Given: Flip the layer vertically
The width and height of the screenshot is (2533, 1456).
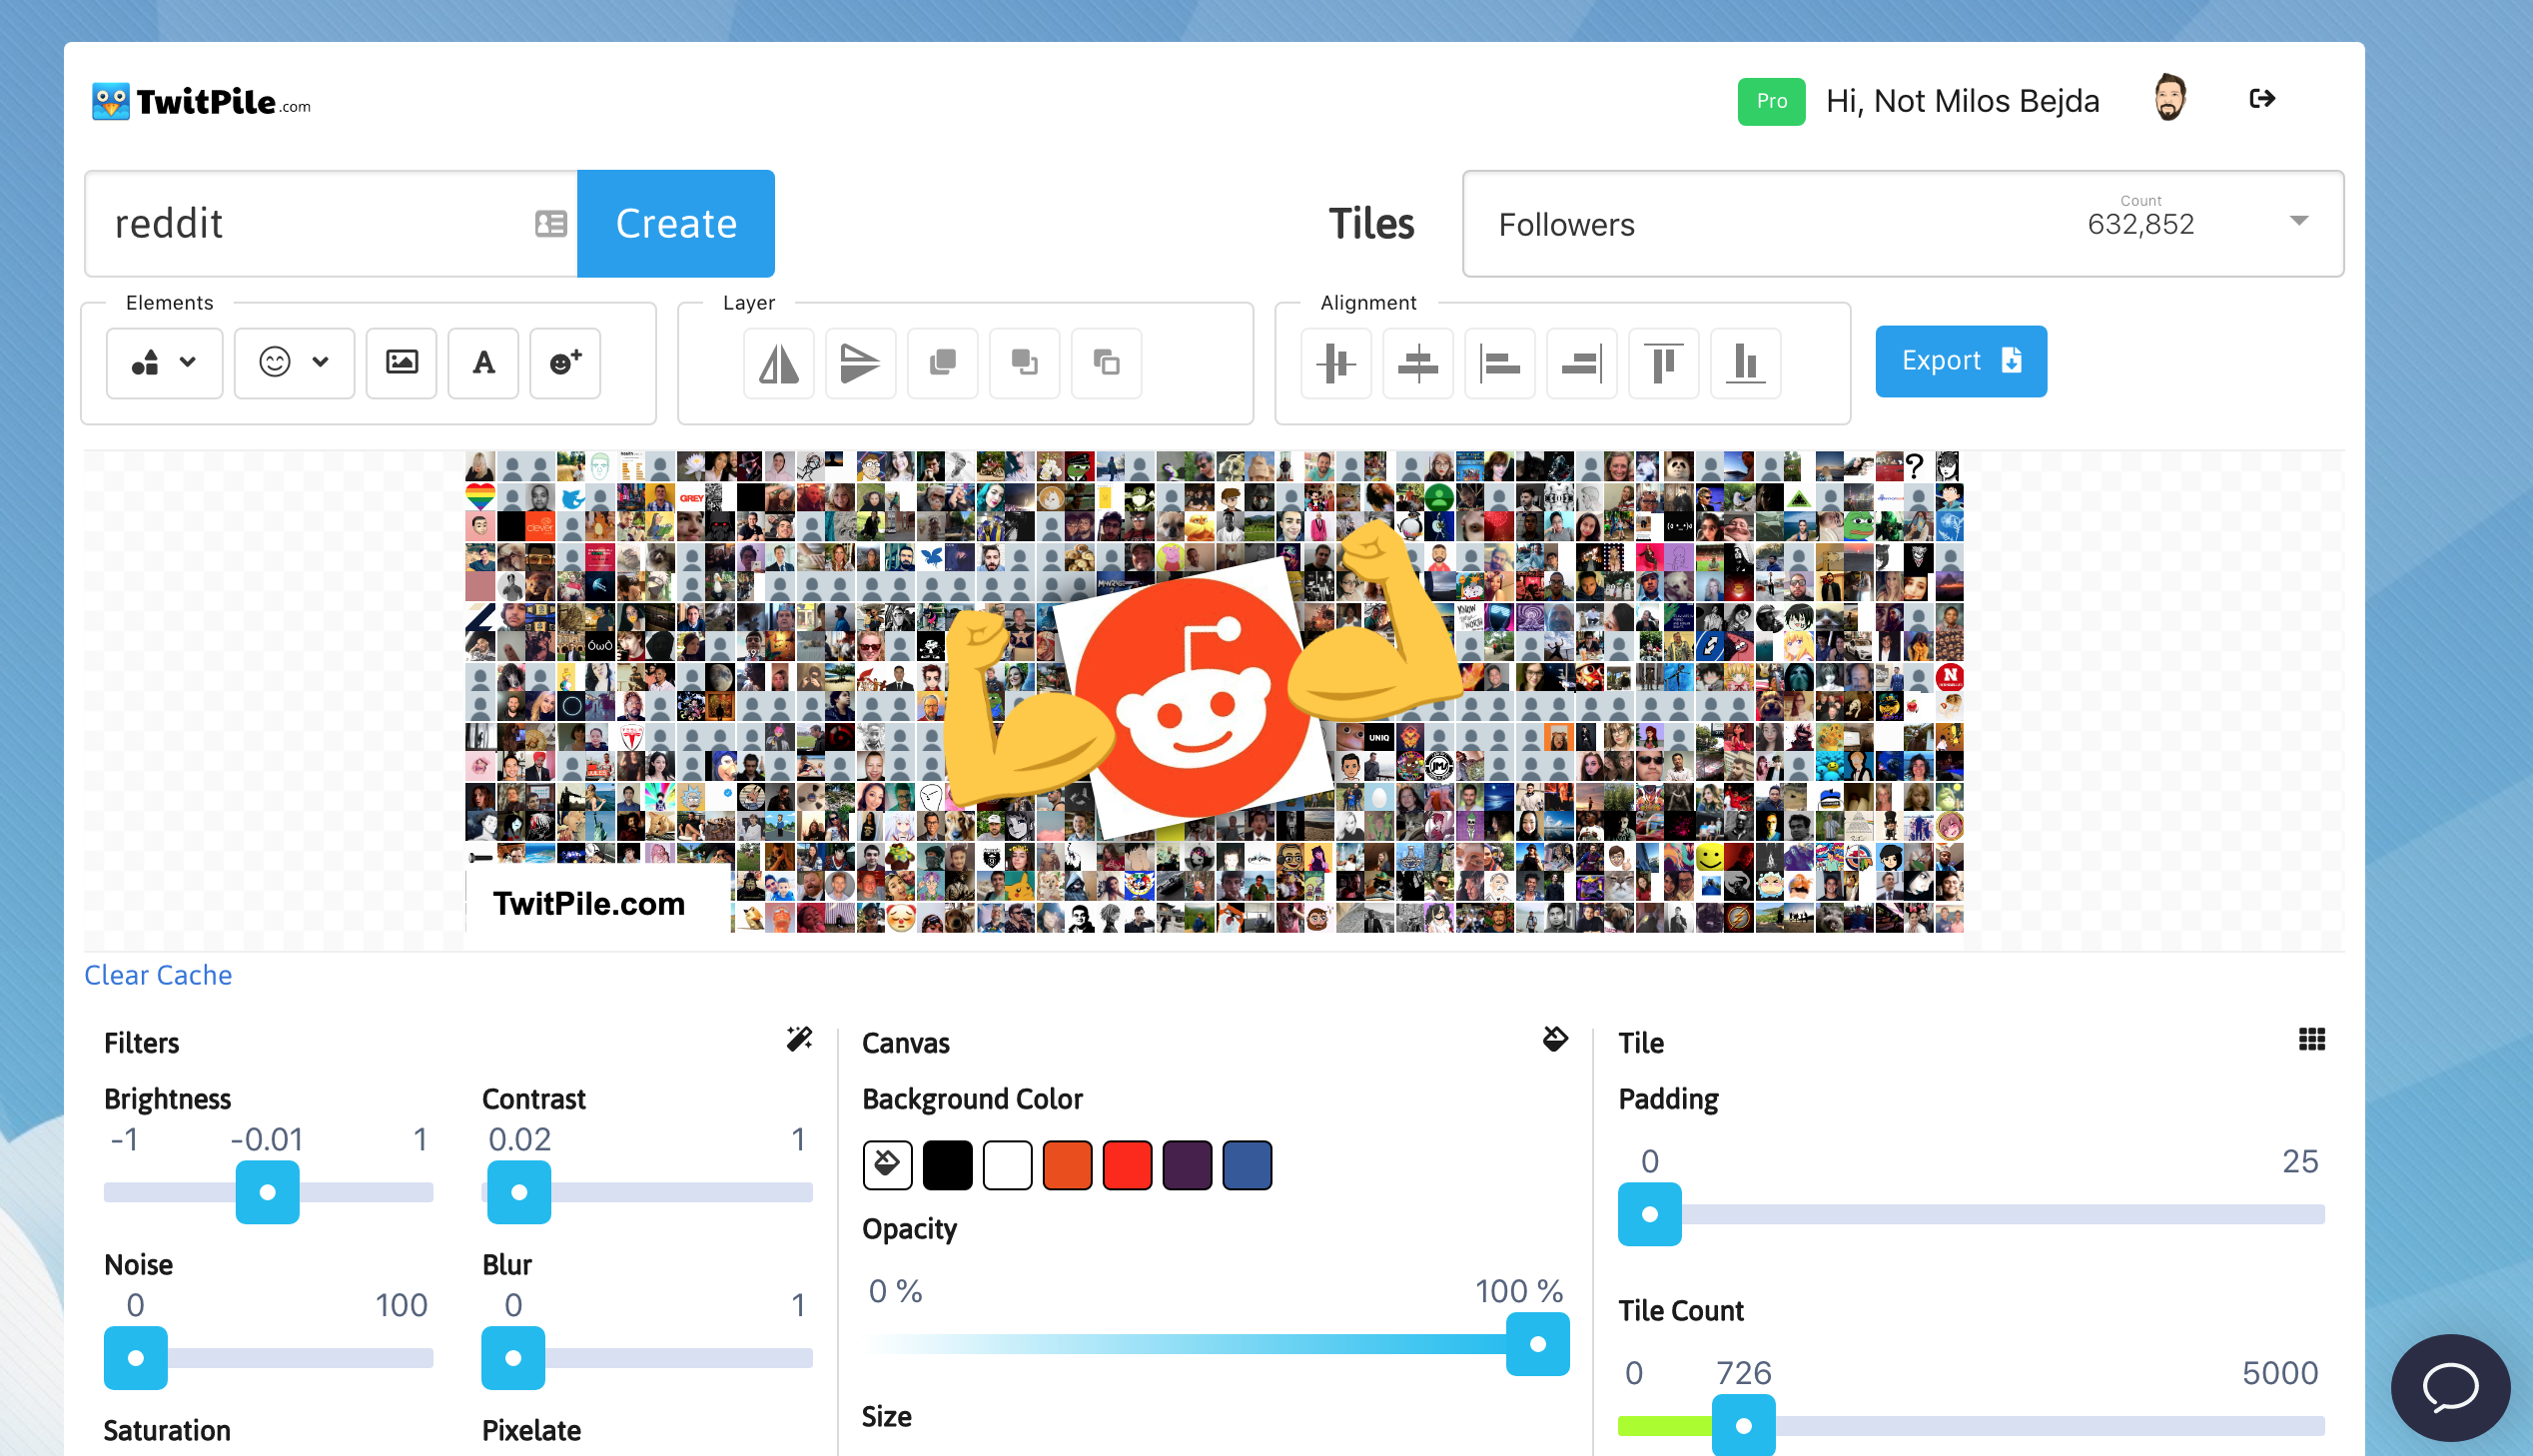Looking at the screenshot, I should pos(860,363).
